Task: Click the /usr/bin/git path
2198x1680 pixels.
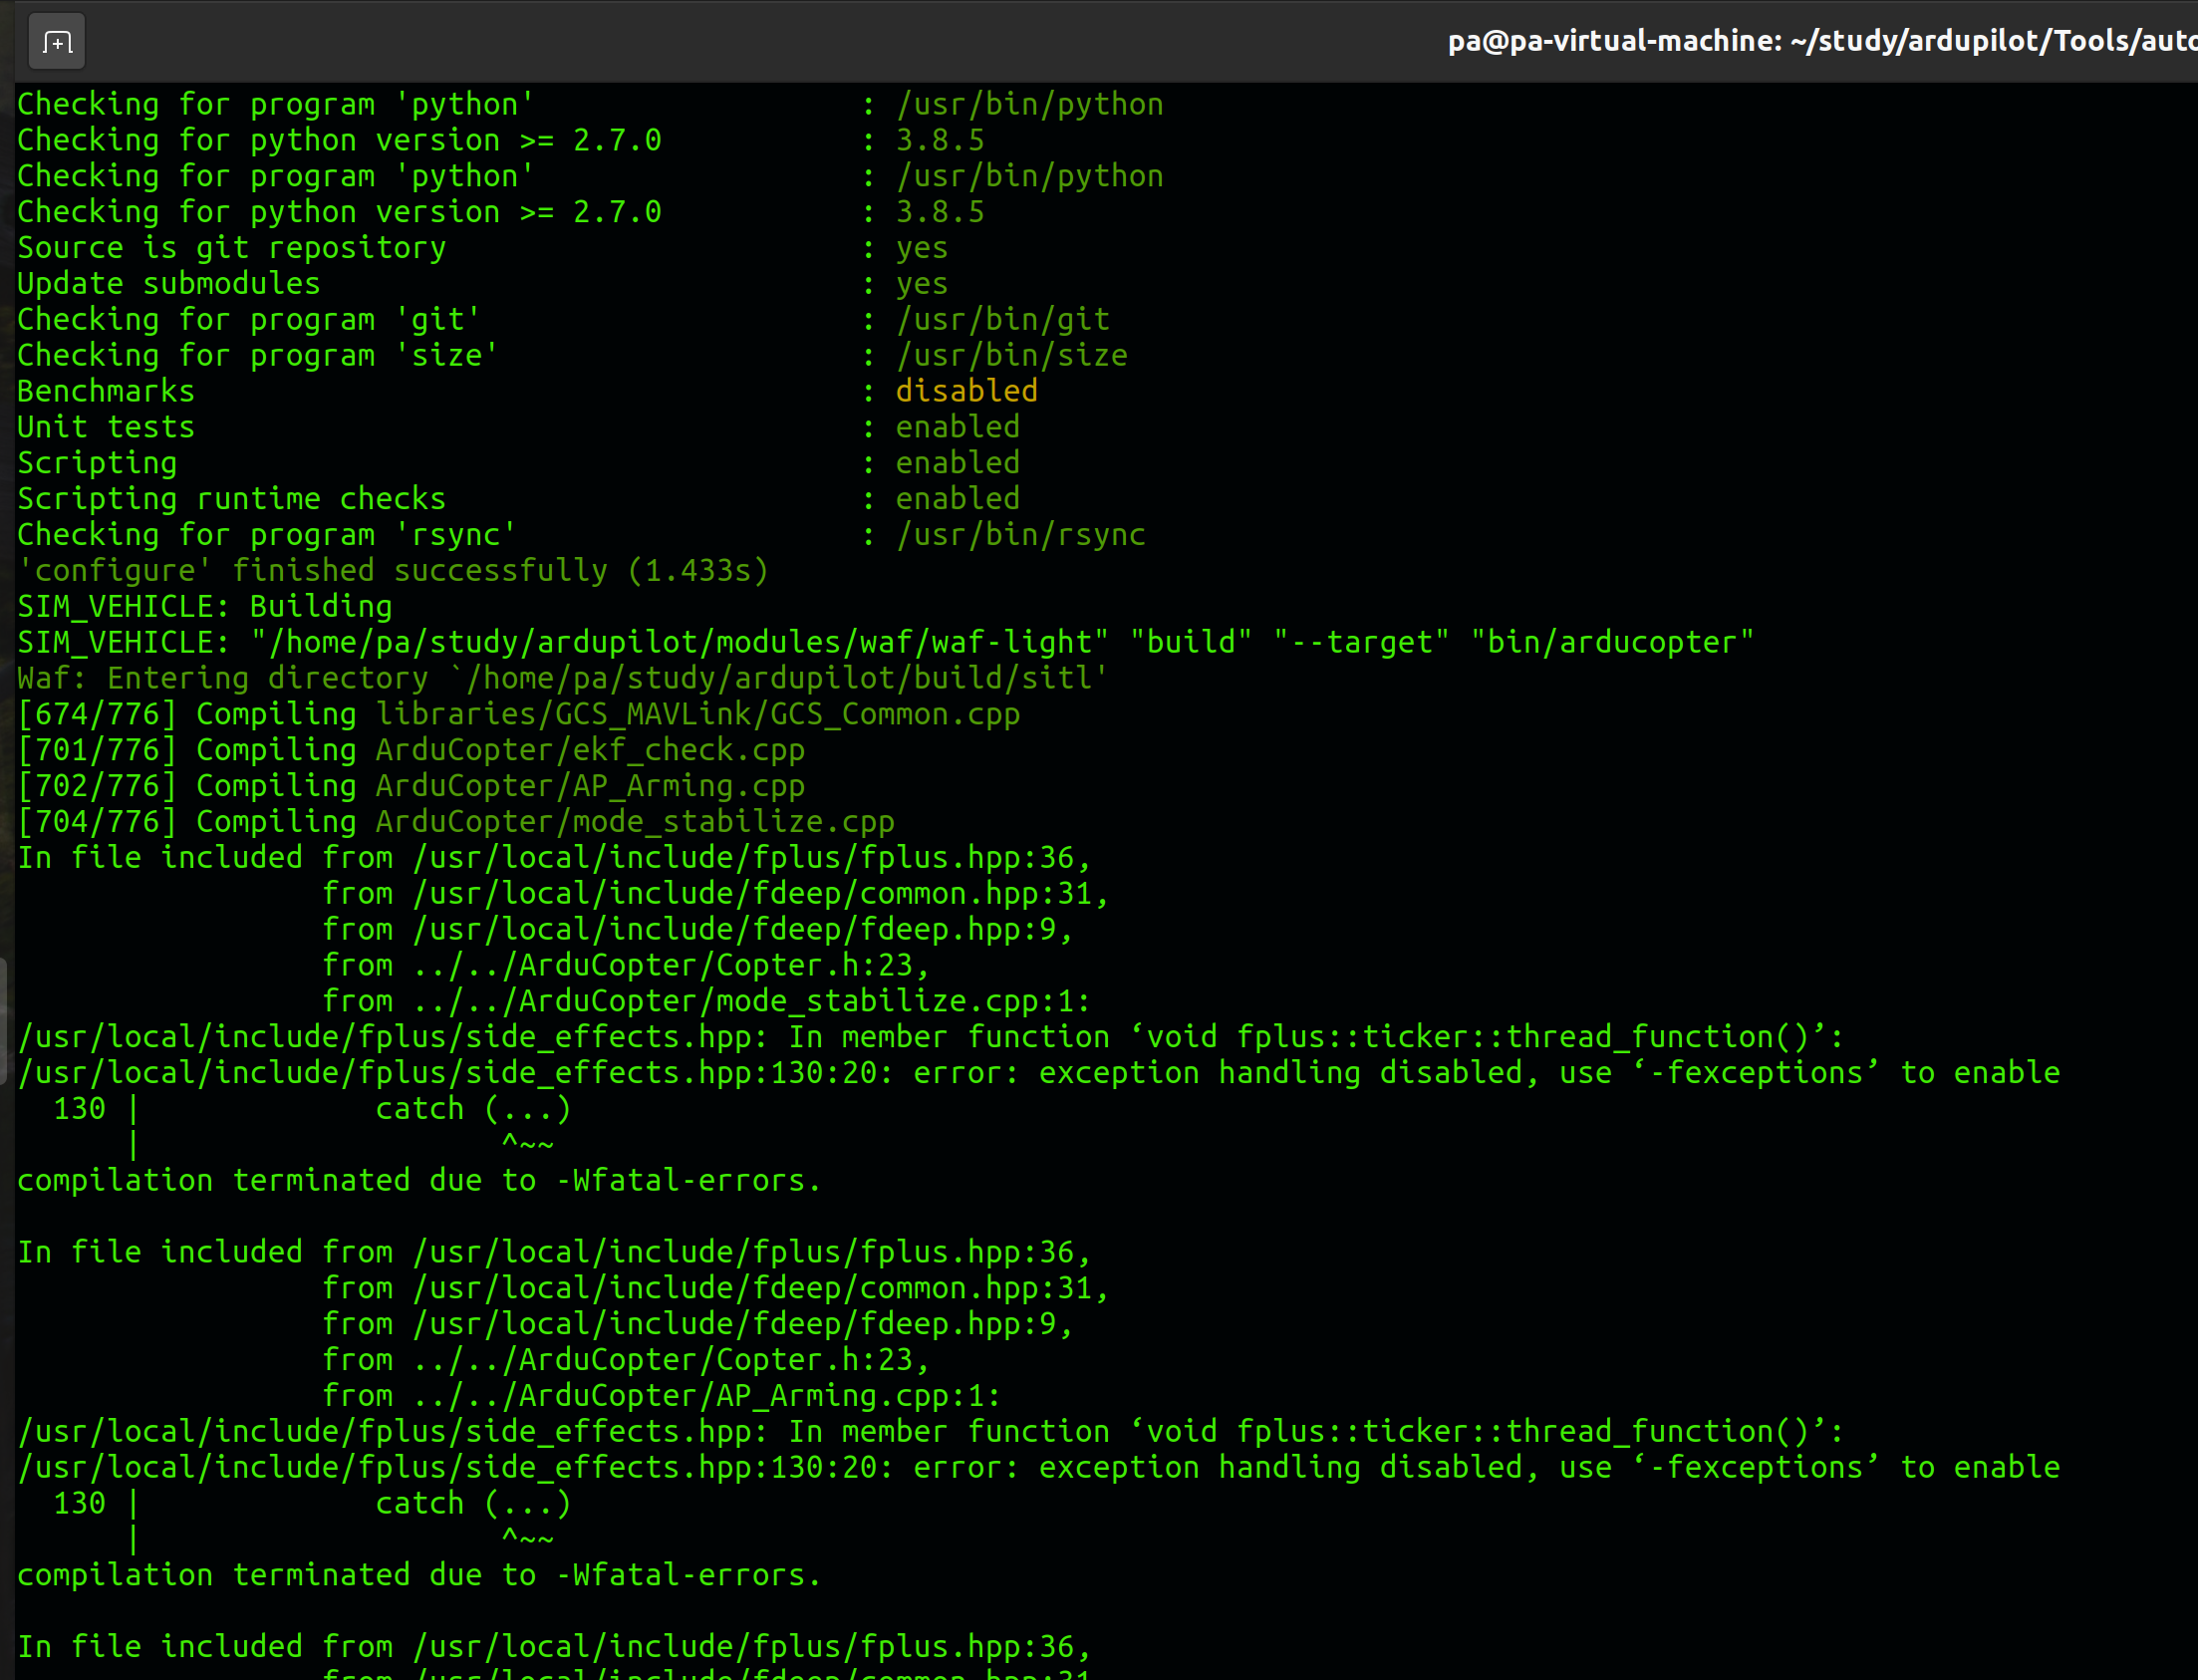Action: pyautogui.click(x=1002, y=318)
